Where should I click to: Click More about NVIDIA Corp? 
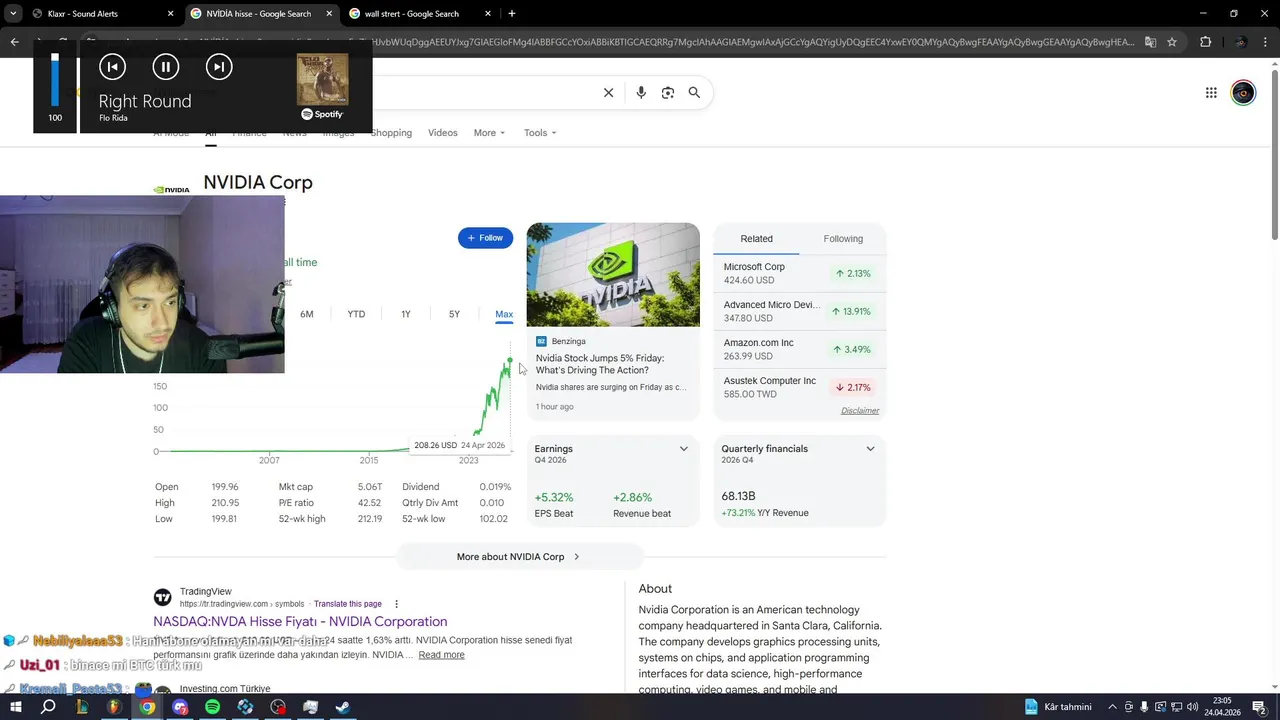pyautogui.click(x=518, y=557)
